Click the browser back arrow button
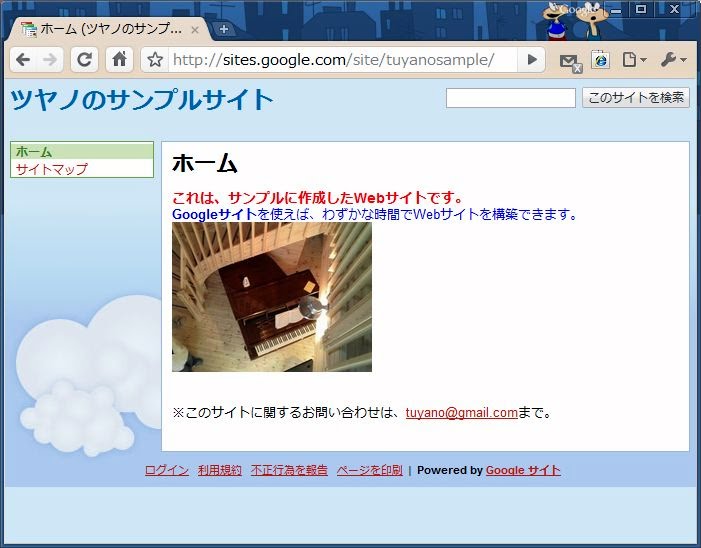The image size is (701, 548). point(23,60)
